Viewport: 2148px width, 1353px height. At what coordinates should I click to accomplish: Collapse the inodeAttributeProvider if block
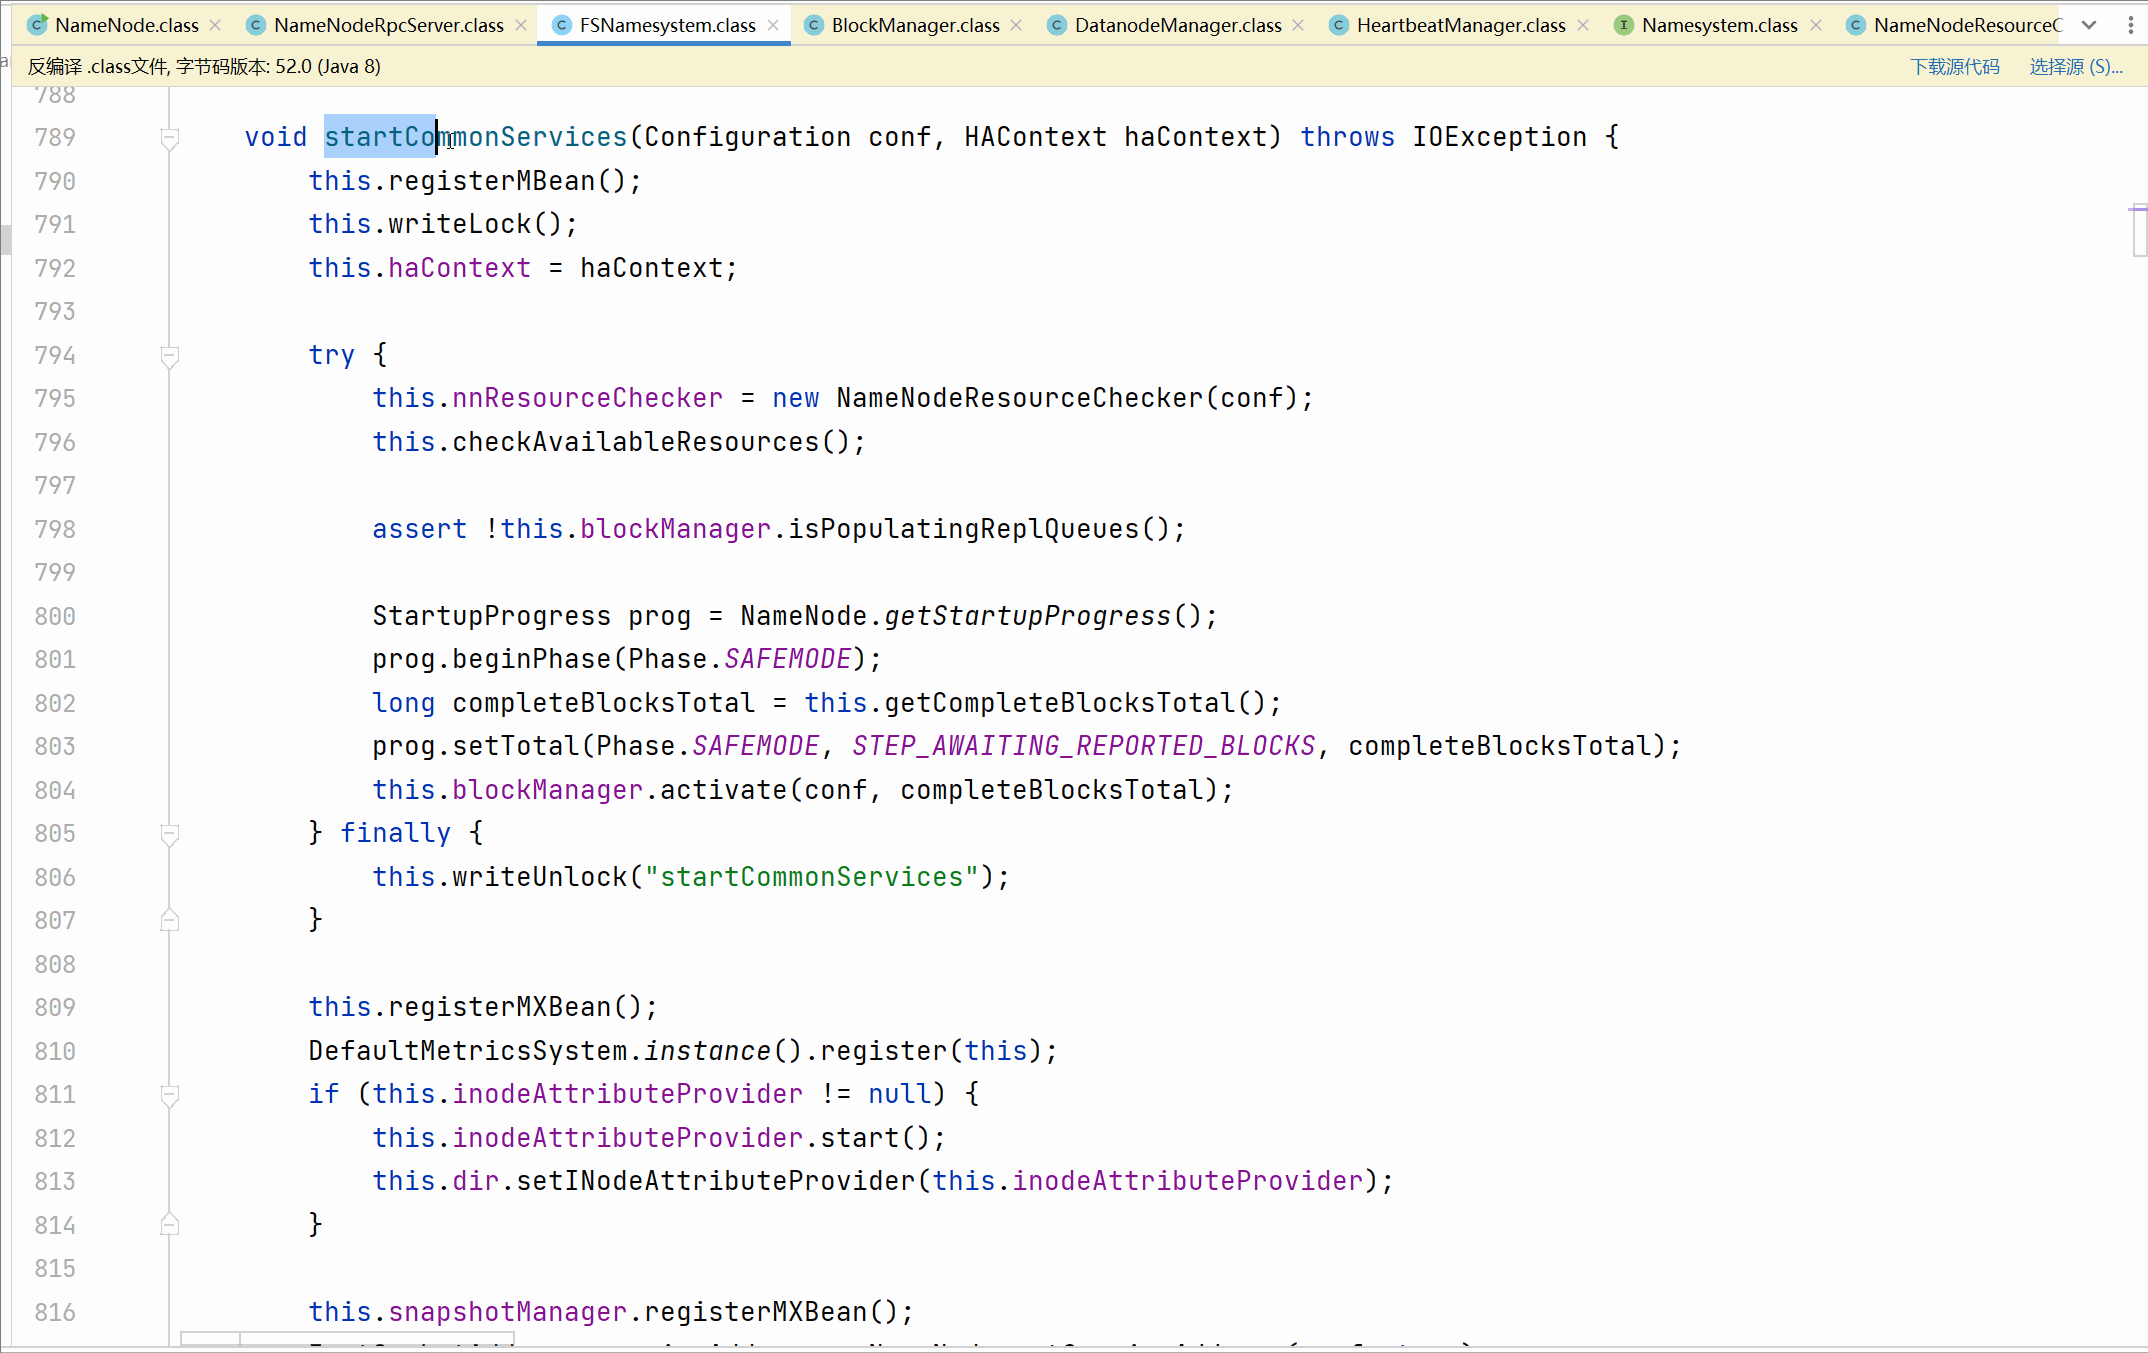(x=170, y=1095)
